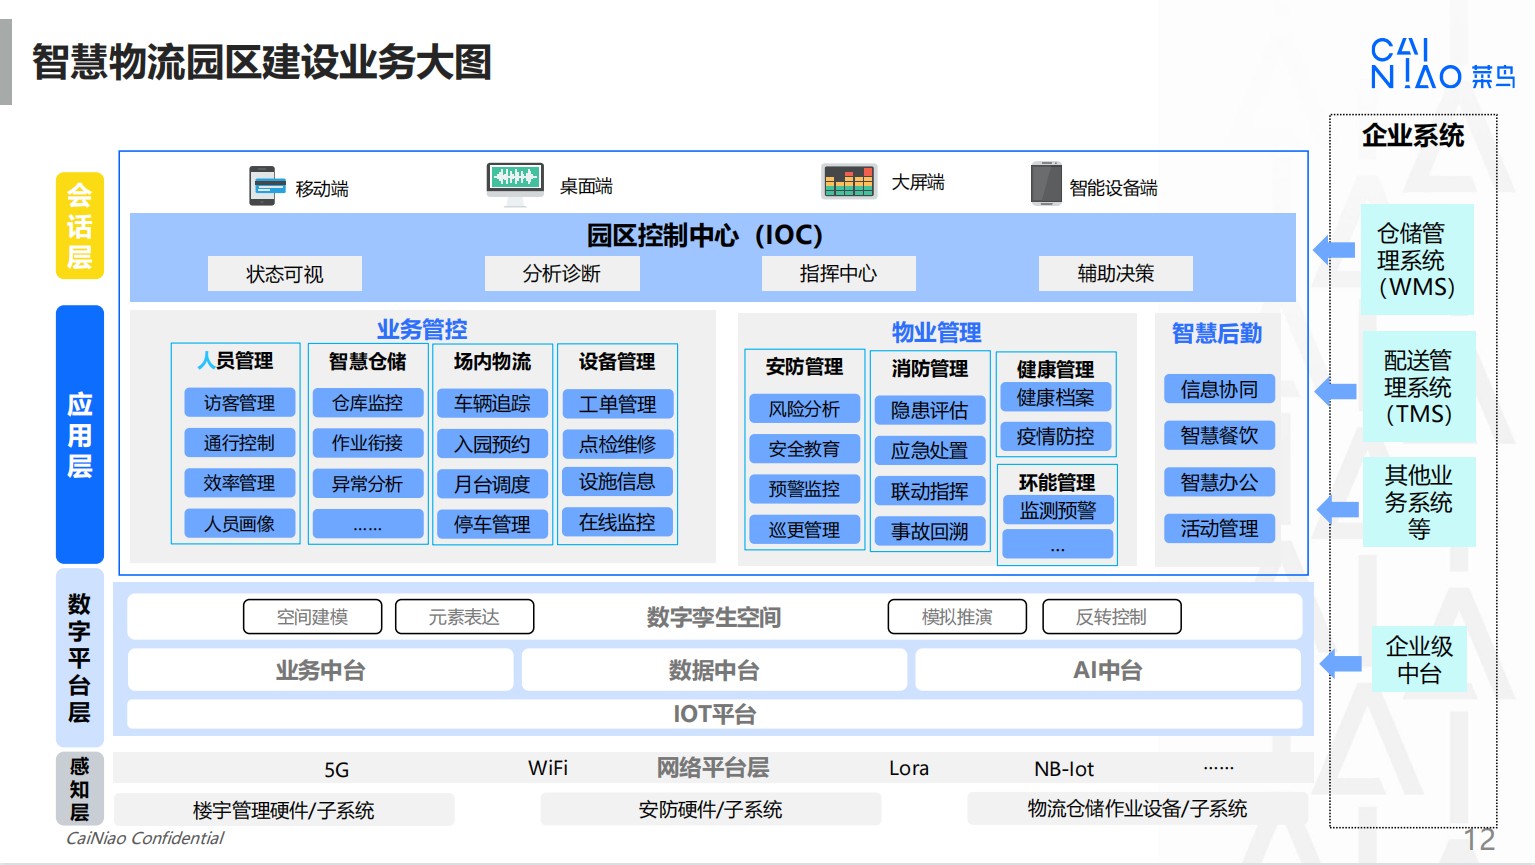Click the 仓储管理系统 (WMS) box
Screen dimensions: 1535x865
[x=1417, y=260]
